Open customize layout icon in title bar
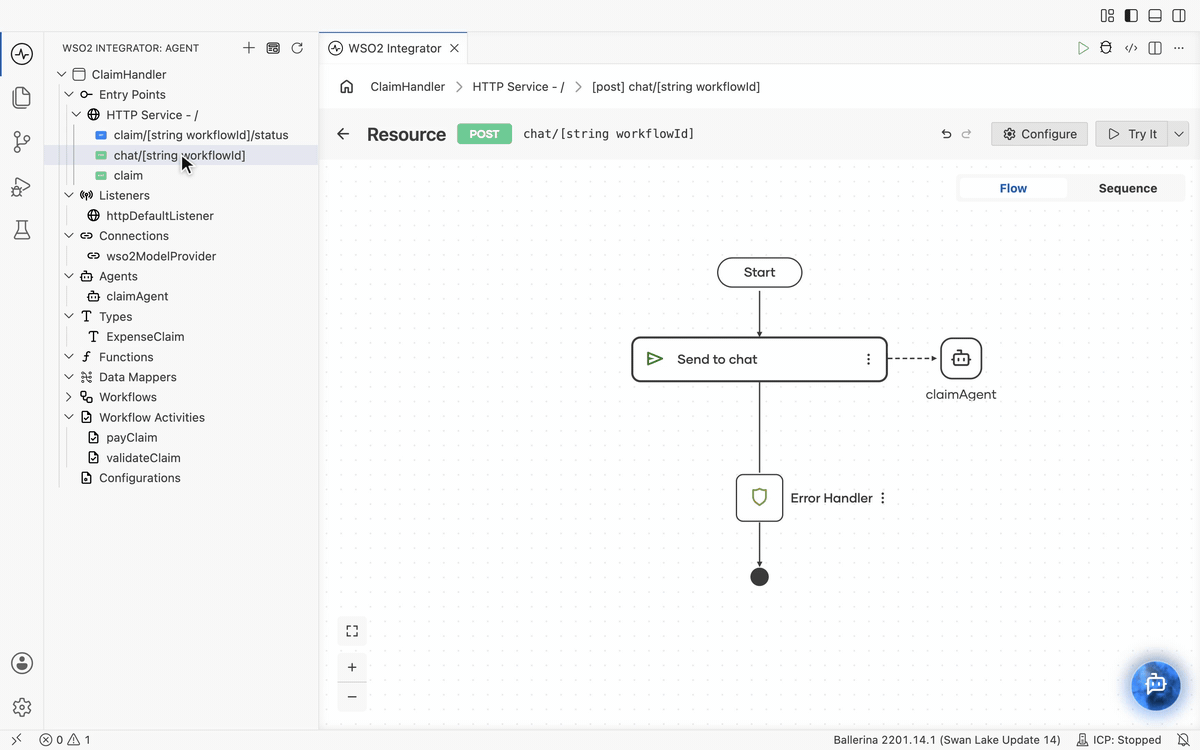The image size is (1200, 750). pos(1107,15)
